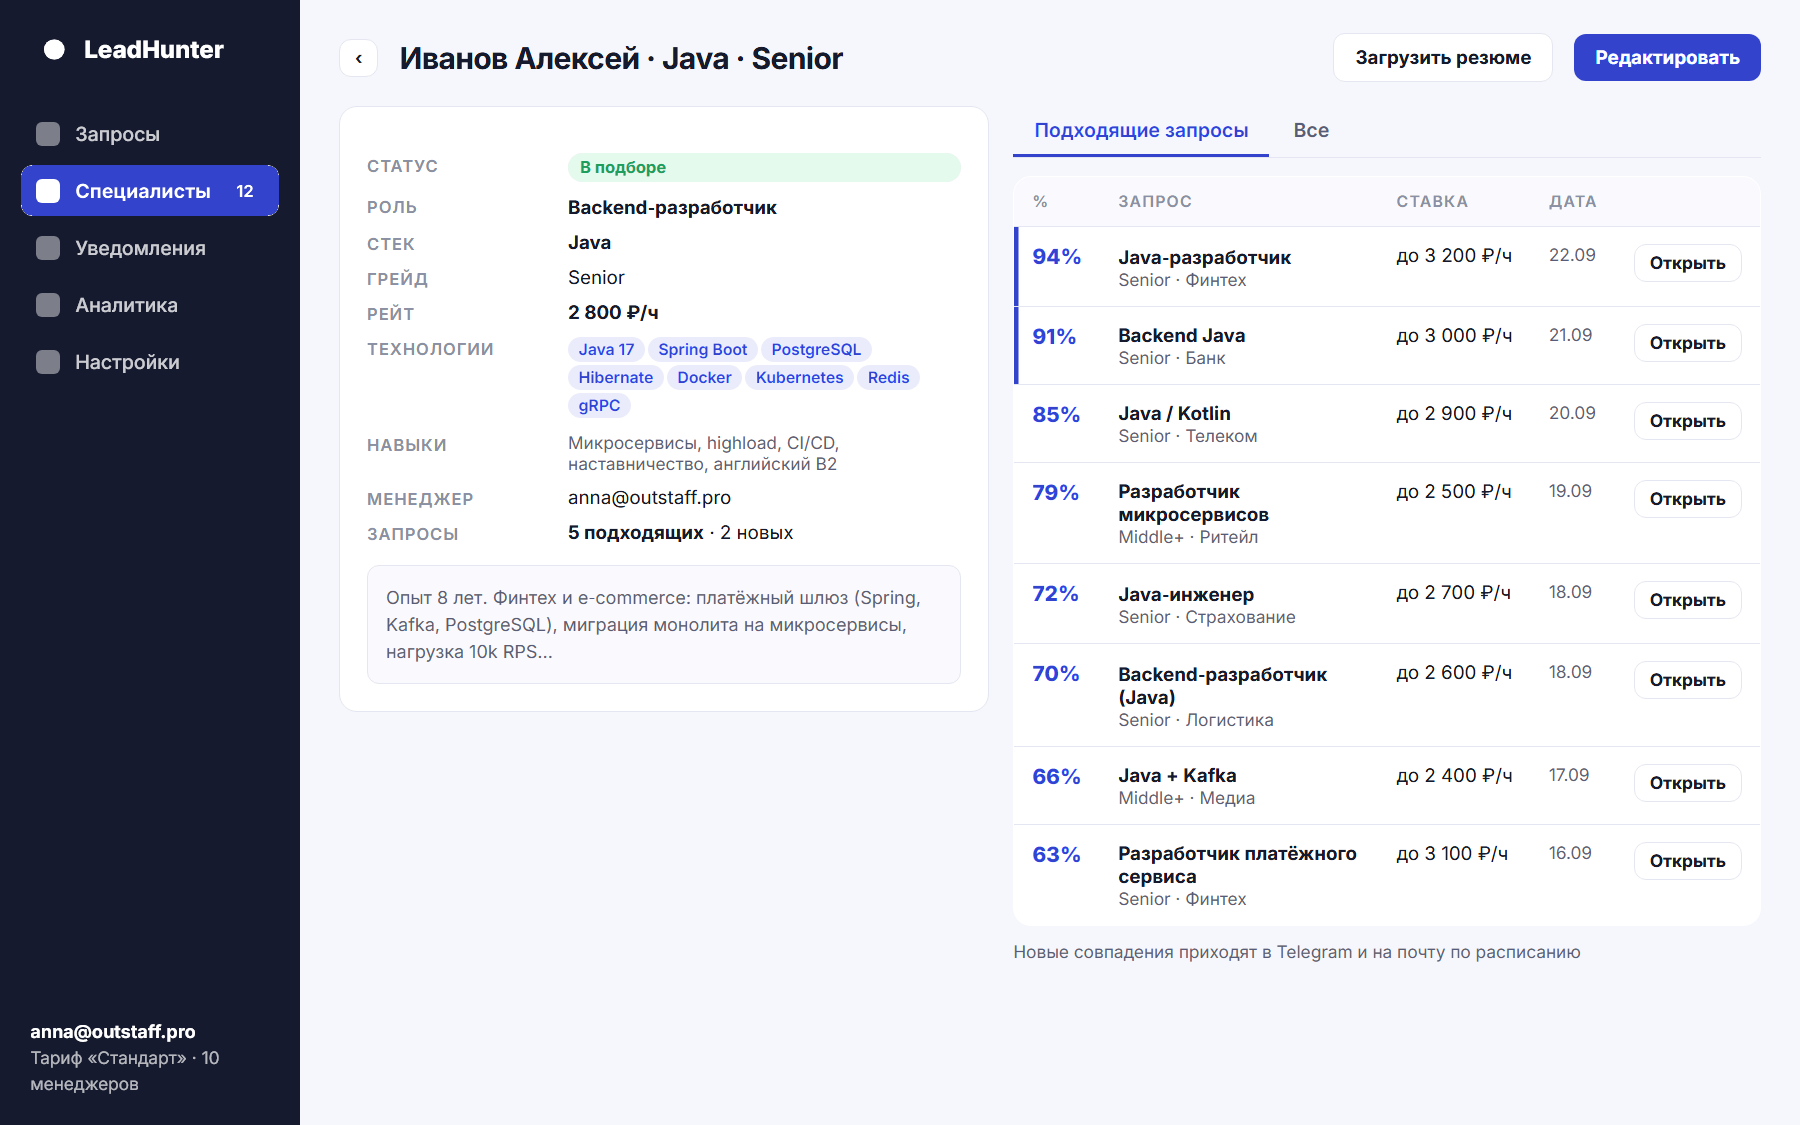Open the Java-разработчик request
The image size is (1800, 1125).
1687,263
